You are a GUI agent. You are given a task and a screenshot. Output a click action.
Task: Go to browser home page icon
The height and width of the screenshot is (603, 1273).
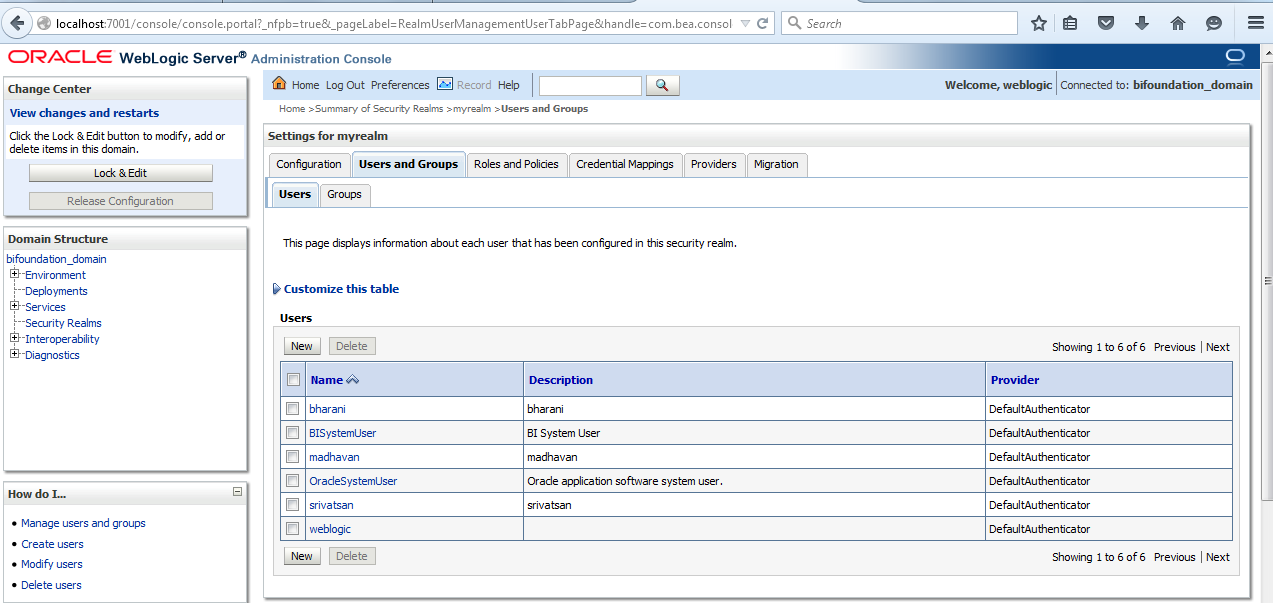[1177, 23]
